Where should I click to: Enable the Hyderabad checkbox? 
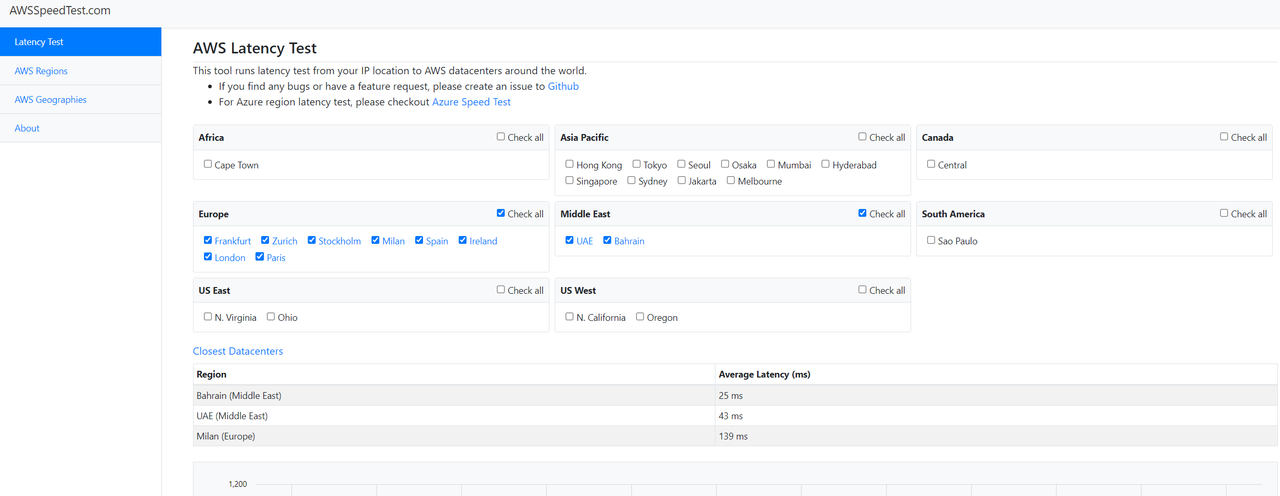pyautogui.click(x=826, y=164)
